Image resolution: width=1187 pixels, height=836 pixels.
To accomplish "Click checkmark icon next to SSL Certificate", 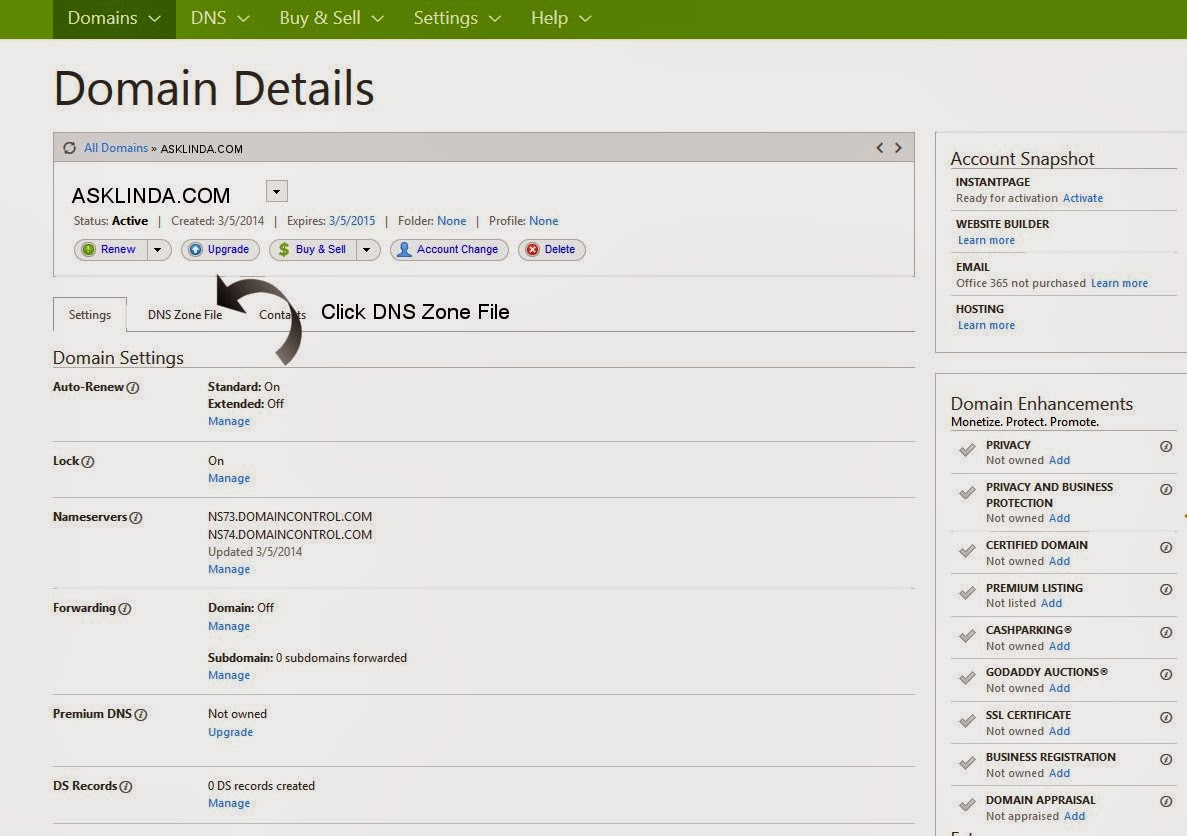I will [967, 720].
